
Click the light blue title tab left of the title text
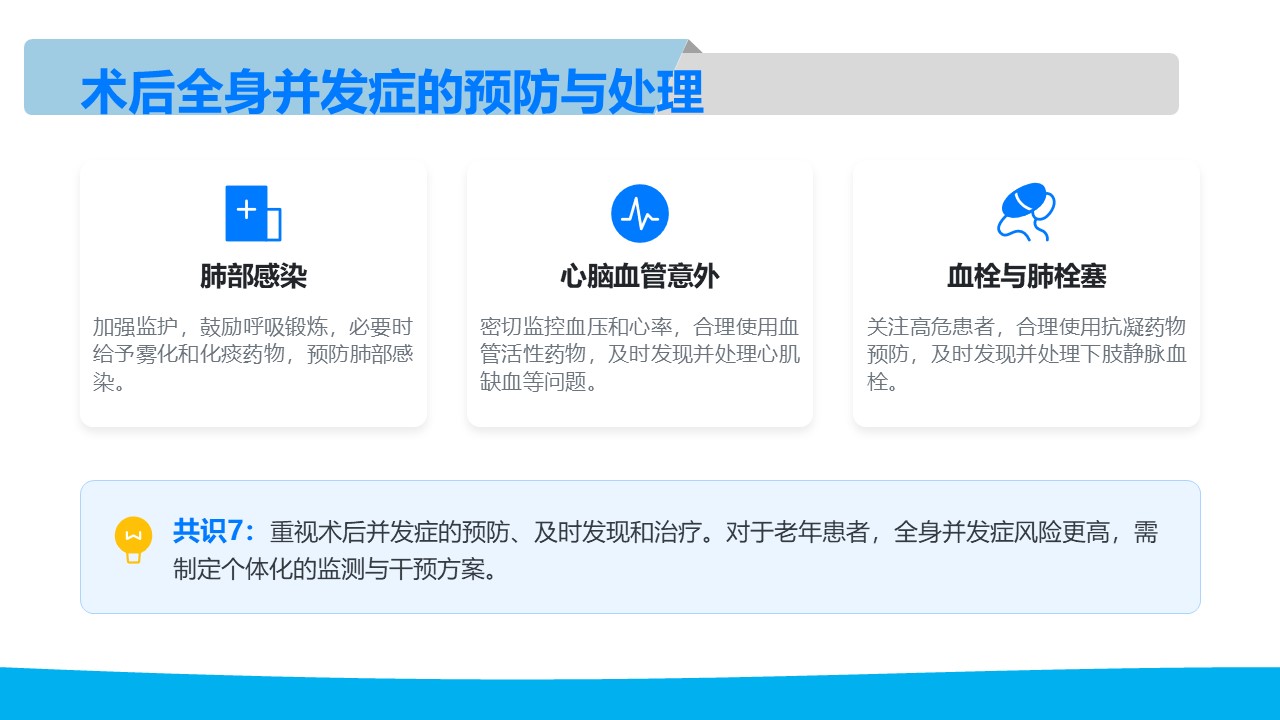50,77
